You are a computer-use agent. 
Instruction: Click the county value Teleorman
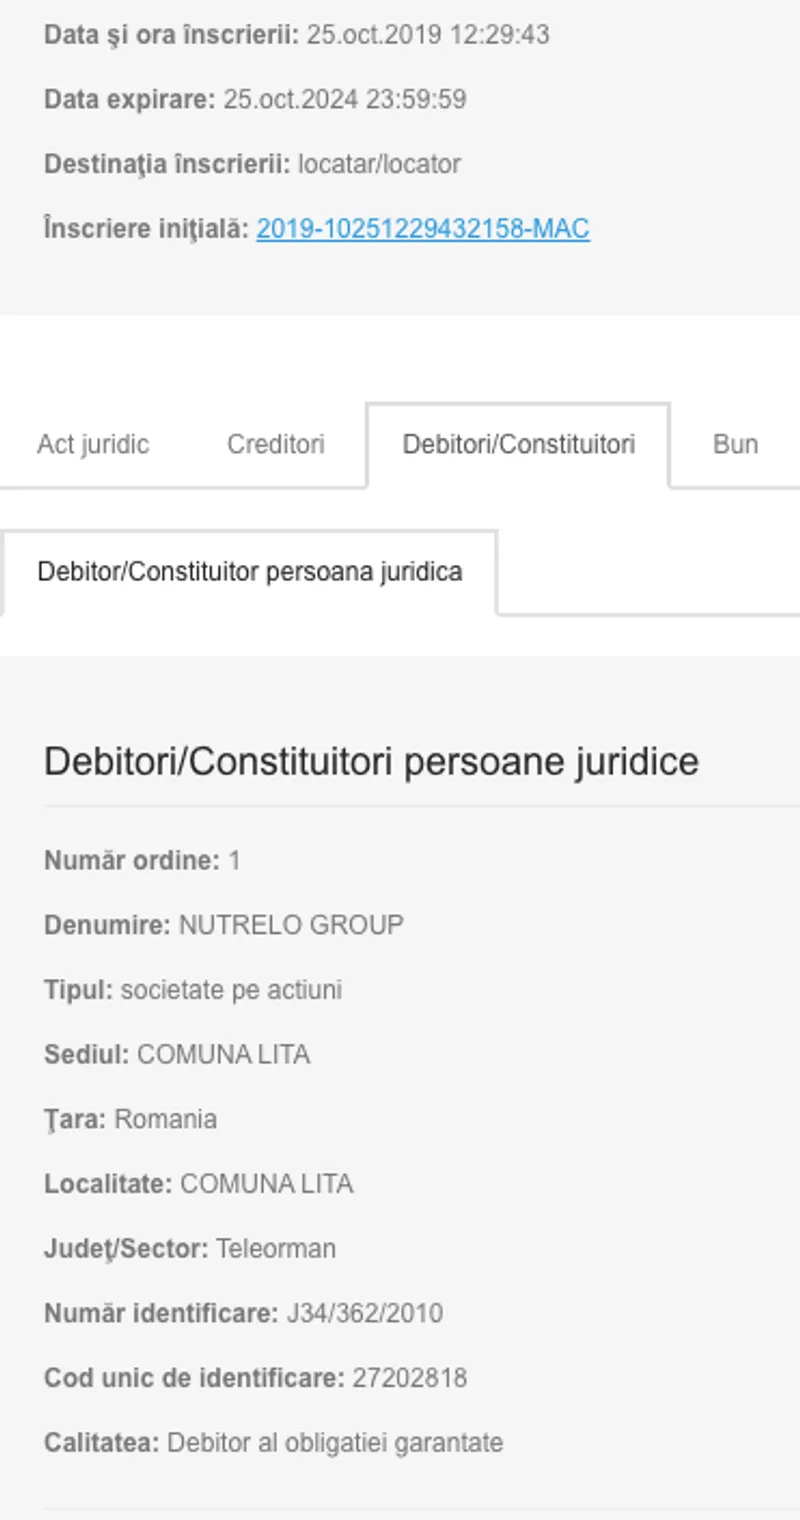click(x=275, y=1249)
